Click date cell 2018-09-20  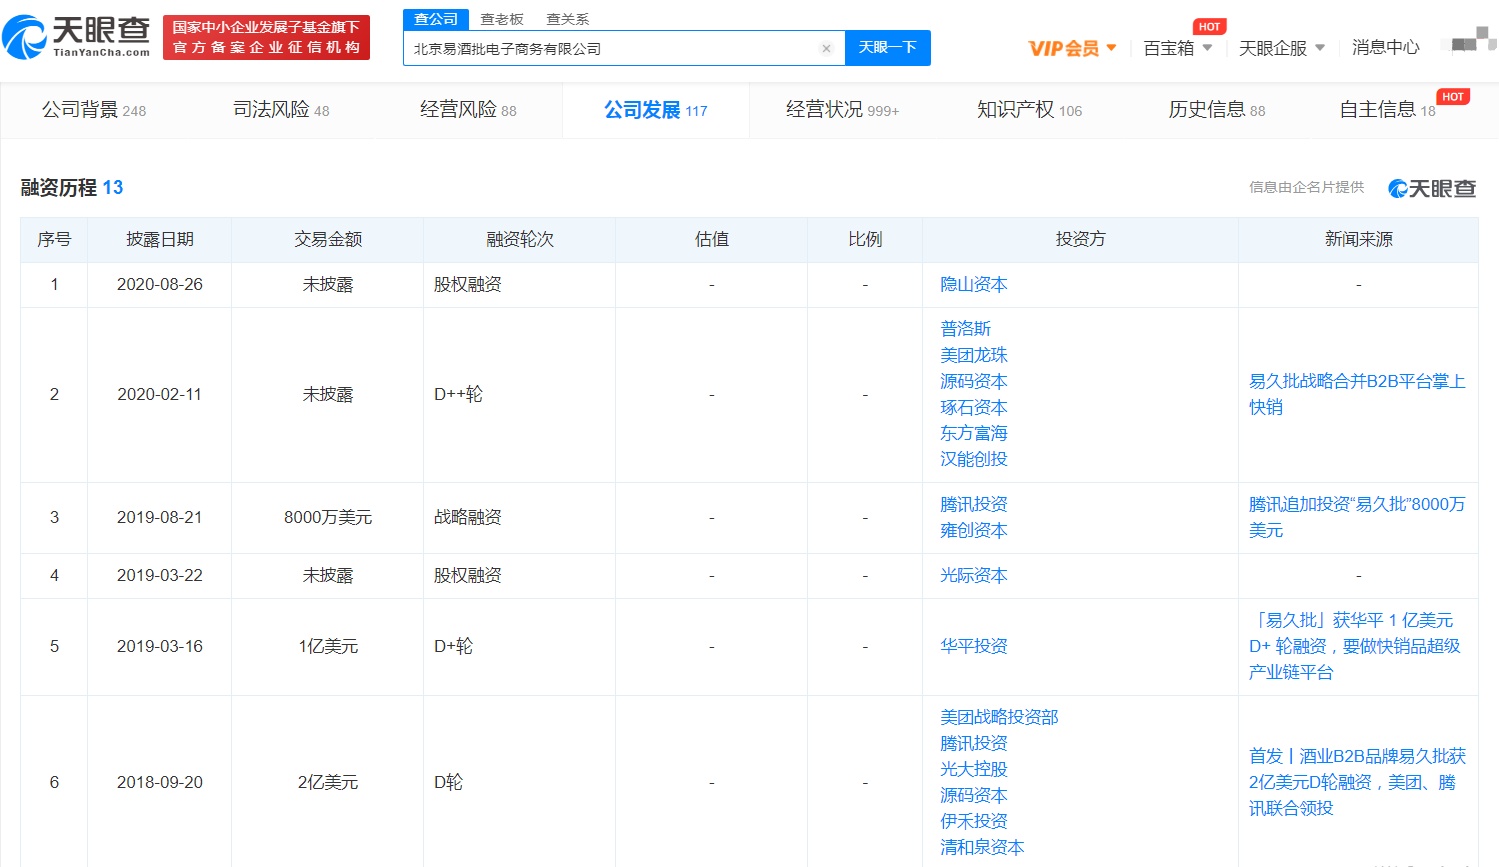click(x=160, y=783)
